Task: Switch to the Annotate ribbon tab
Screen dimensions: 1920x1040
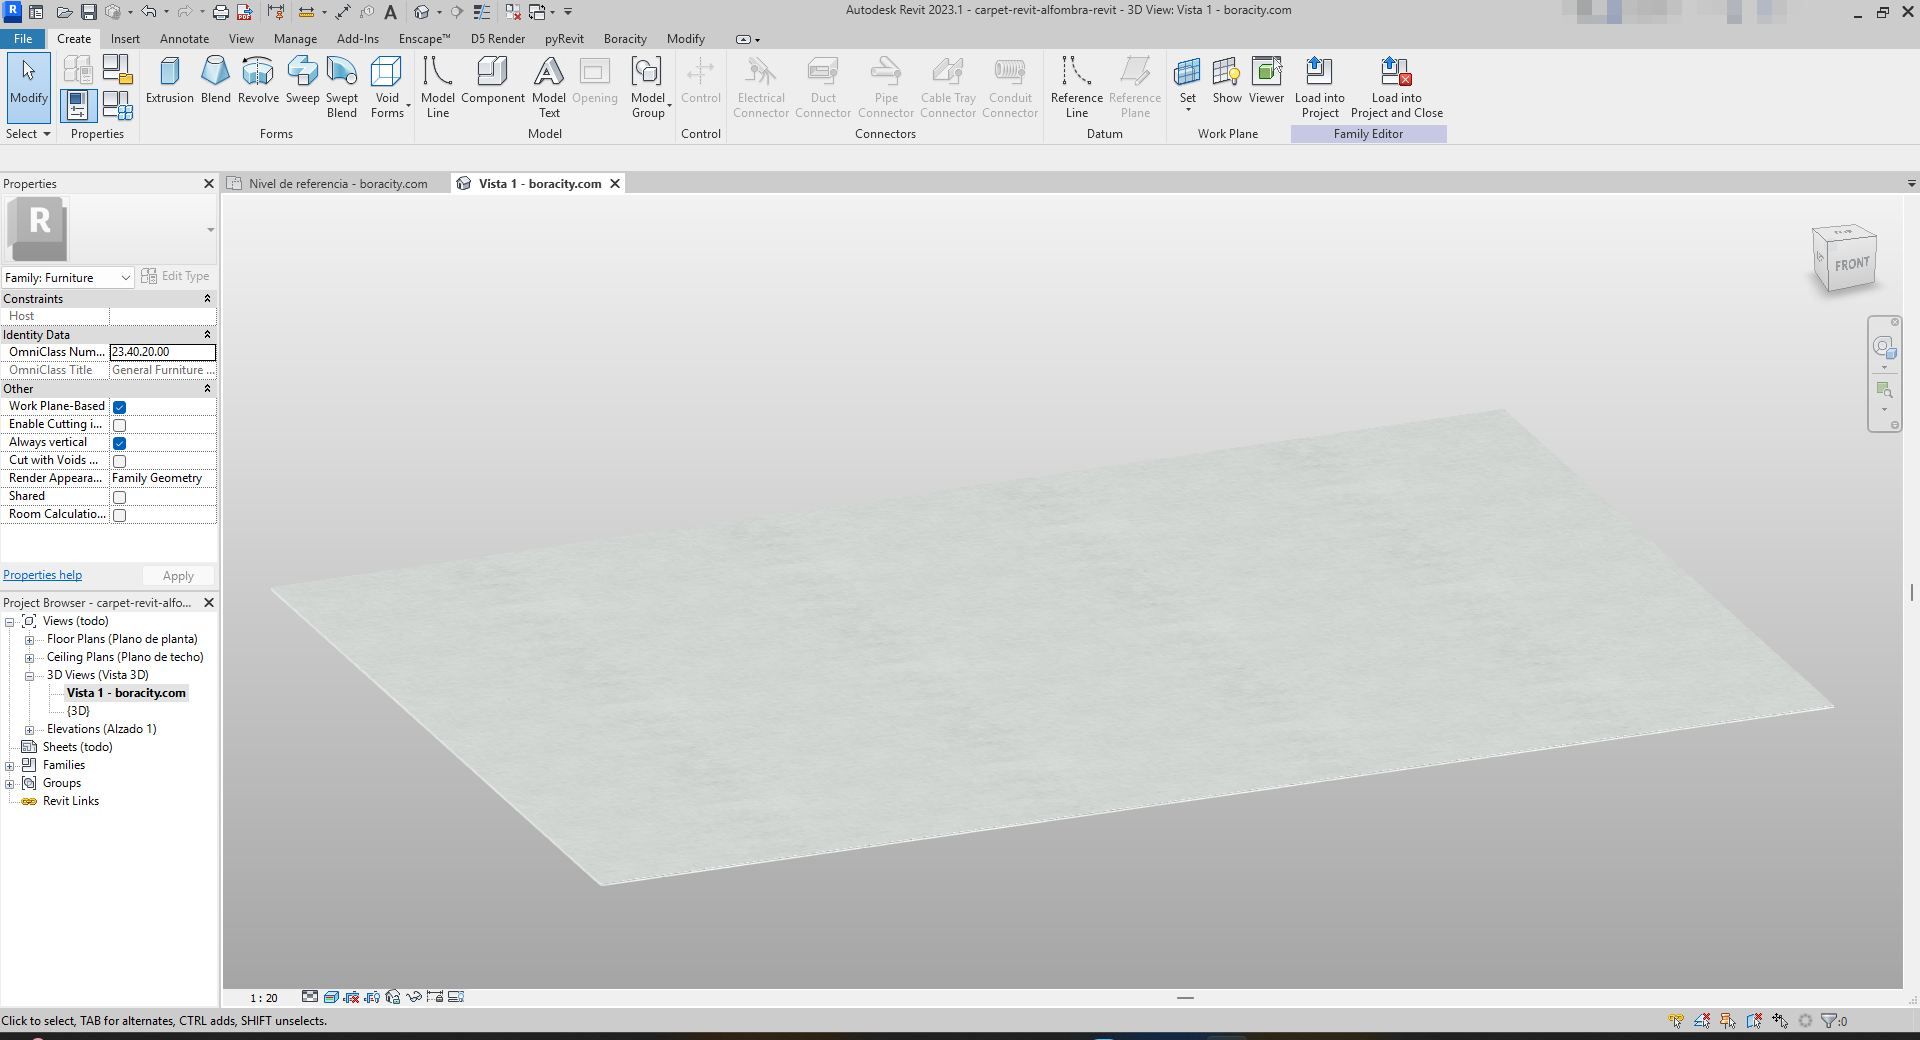Action: (184, 39)
